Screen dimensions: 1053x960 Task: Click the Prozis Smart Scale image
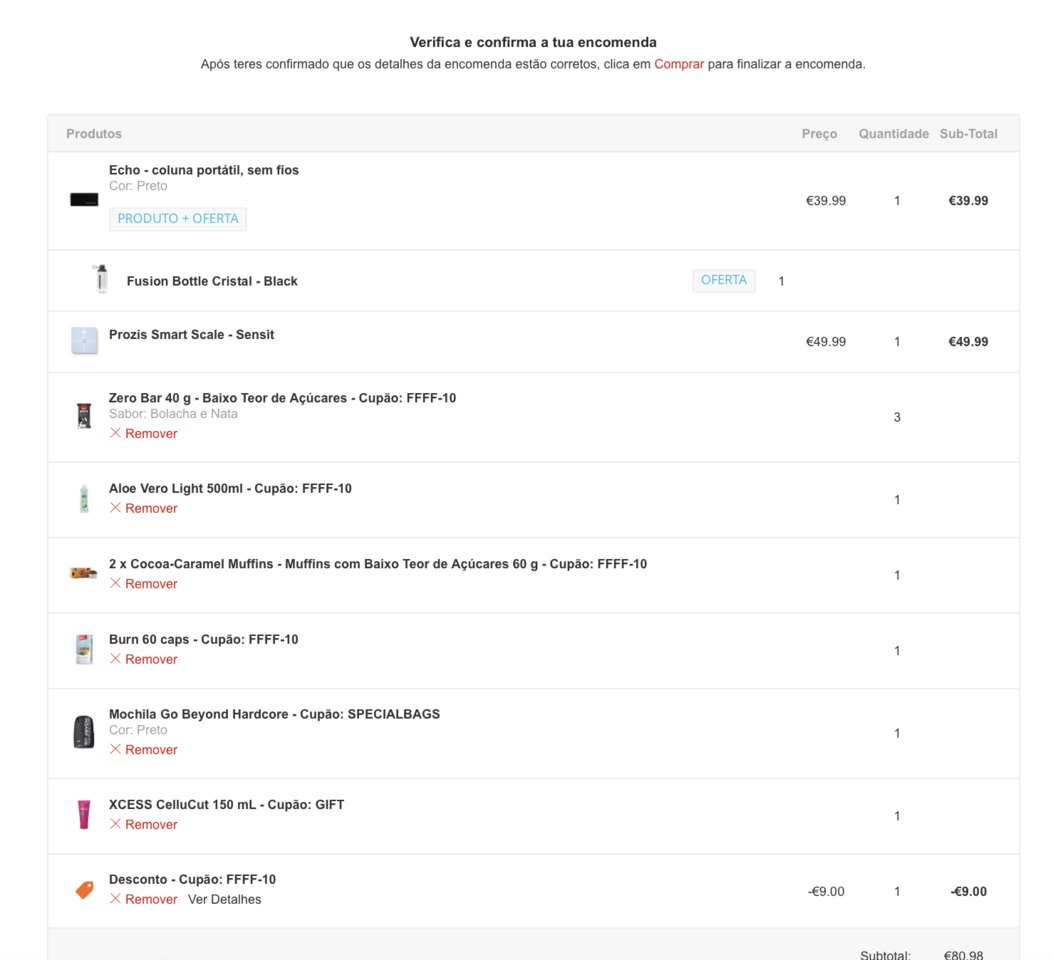[x=84, y=340]
